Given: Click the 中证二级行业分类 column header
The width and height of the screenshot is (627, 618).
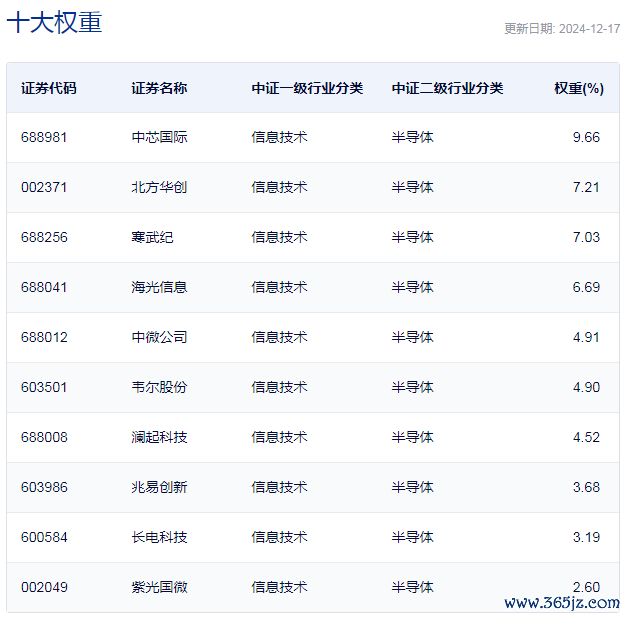Looking at the screenshot, I should pyautogui.click(x=447, y=88).
